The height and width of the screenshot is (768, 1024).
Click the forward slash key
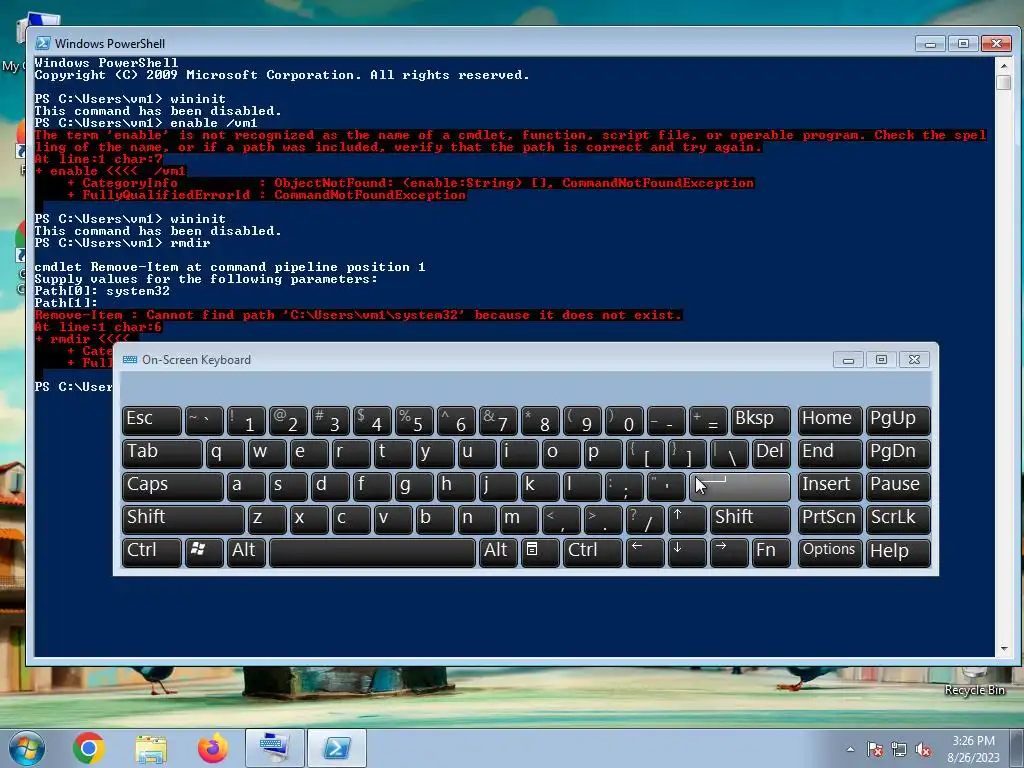tap(645, 519)
